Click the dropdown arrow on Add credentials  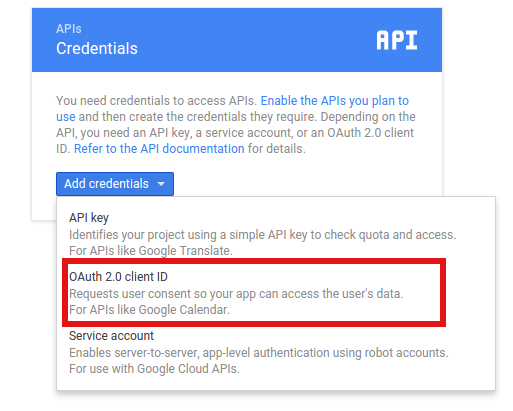[x=161, y=184]
